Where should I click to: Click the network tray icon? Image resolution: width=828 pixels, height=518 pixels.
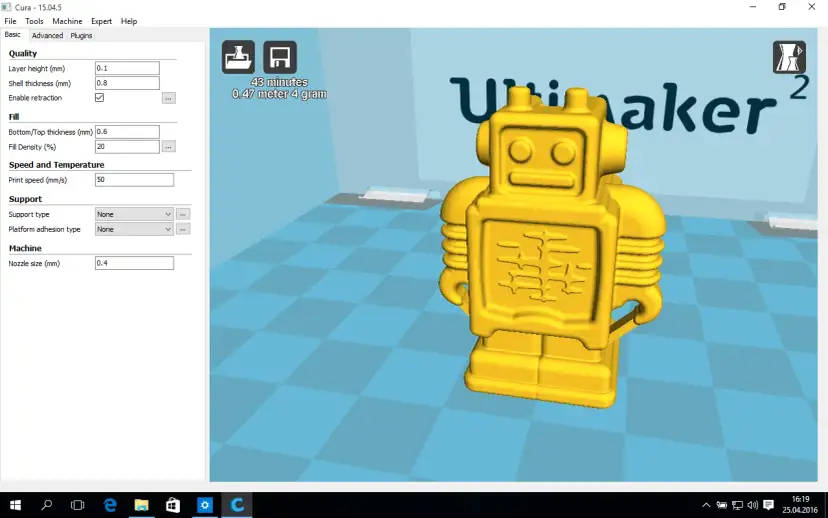[738, 505]
